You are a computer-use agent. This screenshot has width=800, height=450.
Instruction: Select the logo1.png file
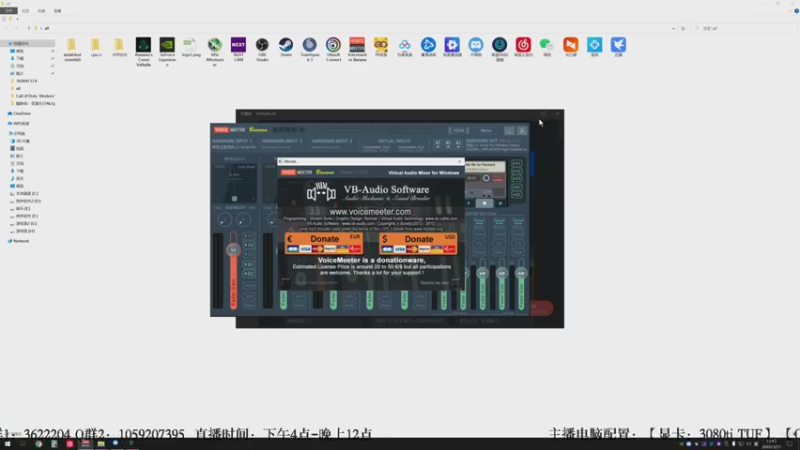click(191, 47)
